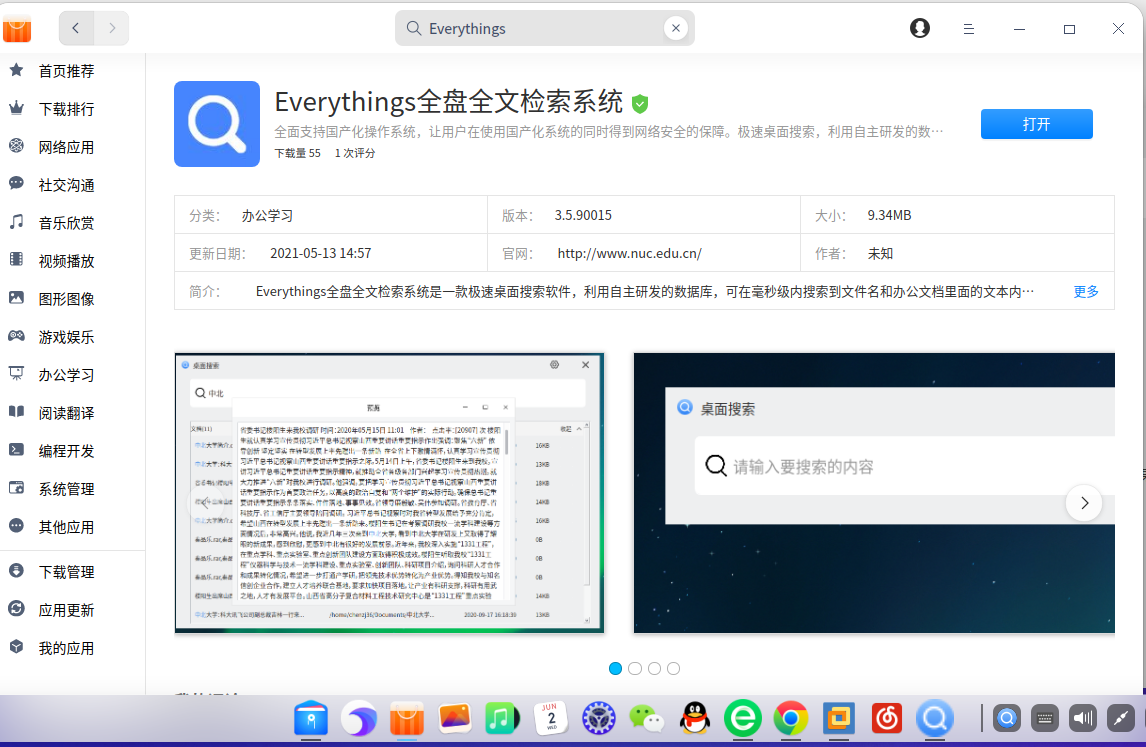
Task: Click the tray blue search icon
Action: pos(1007,718)
